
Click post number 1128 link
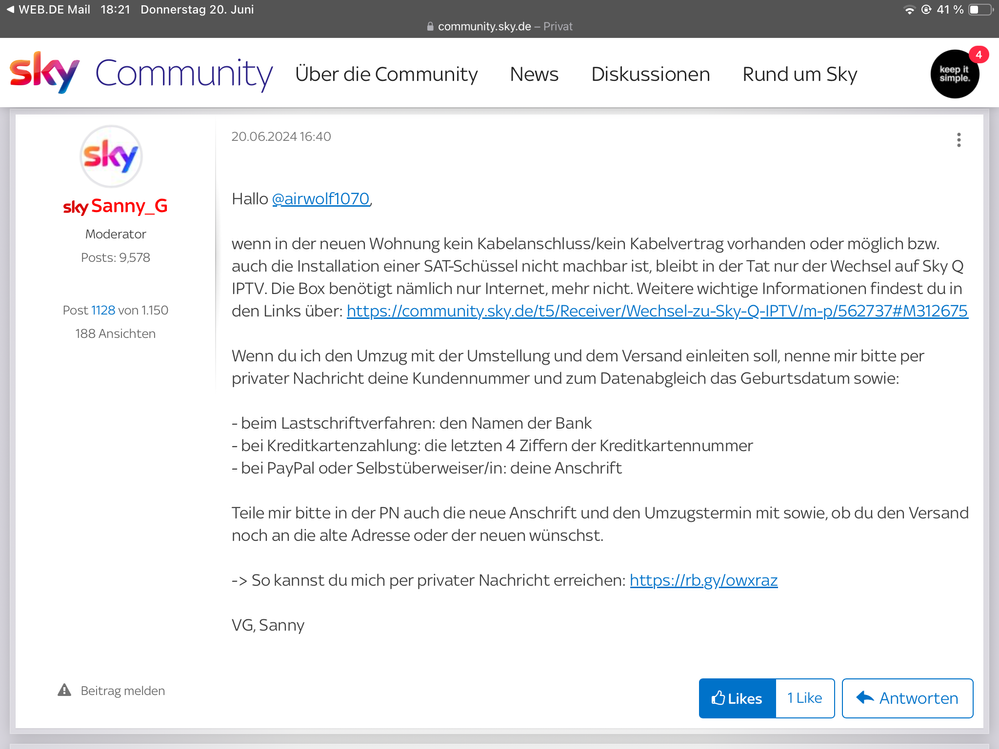[103, 310]
